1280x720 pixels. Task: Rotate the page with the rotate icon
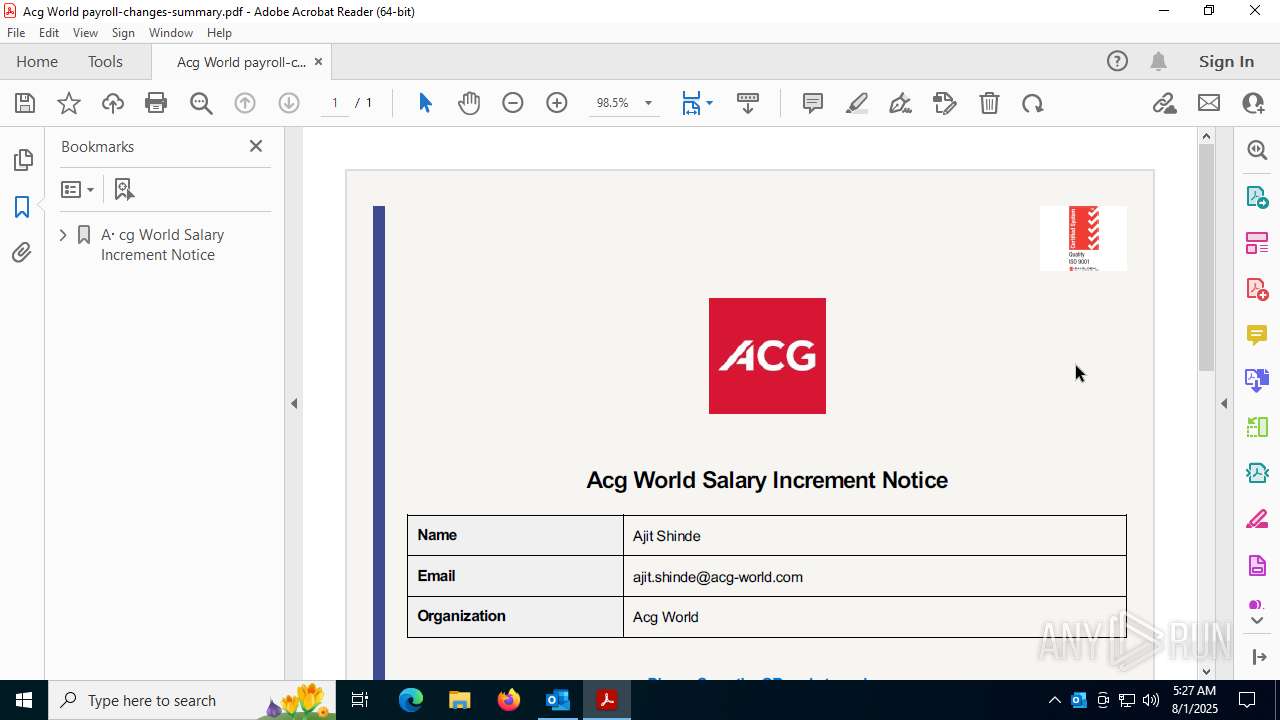1033,103
